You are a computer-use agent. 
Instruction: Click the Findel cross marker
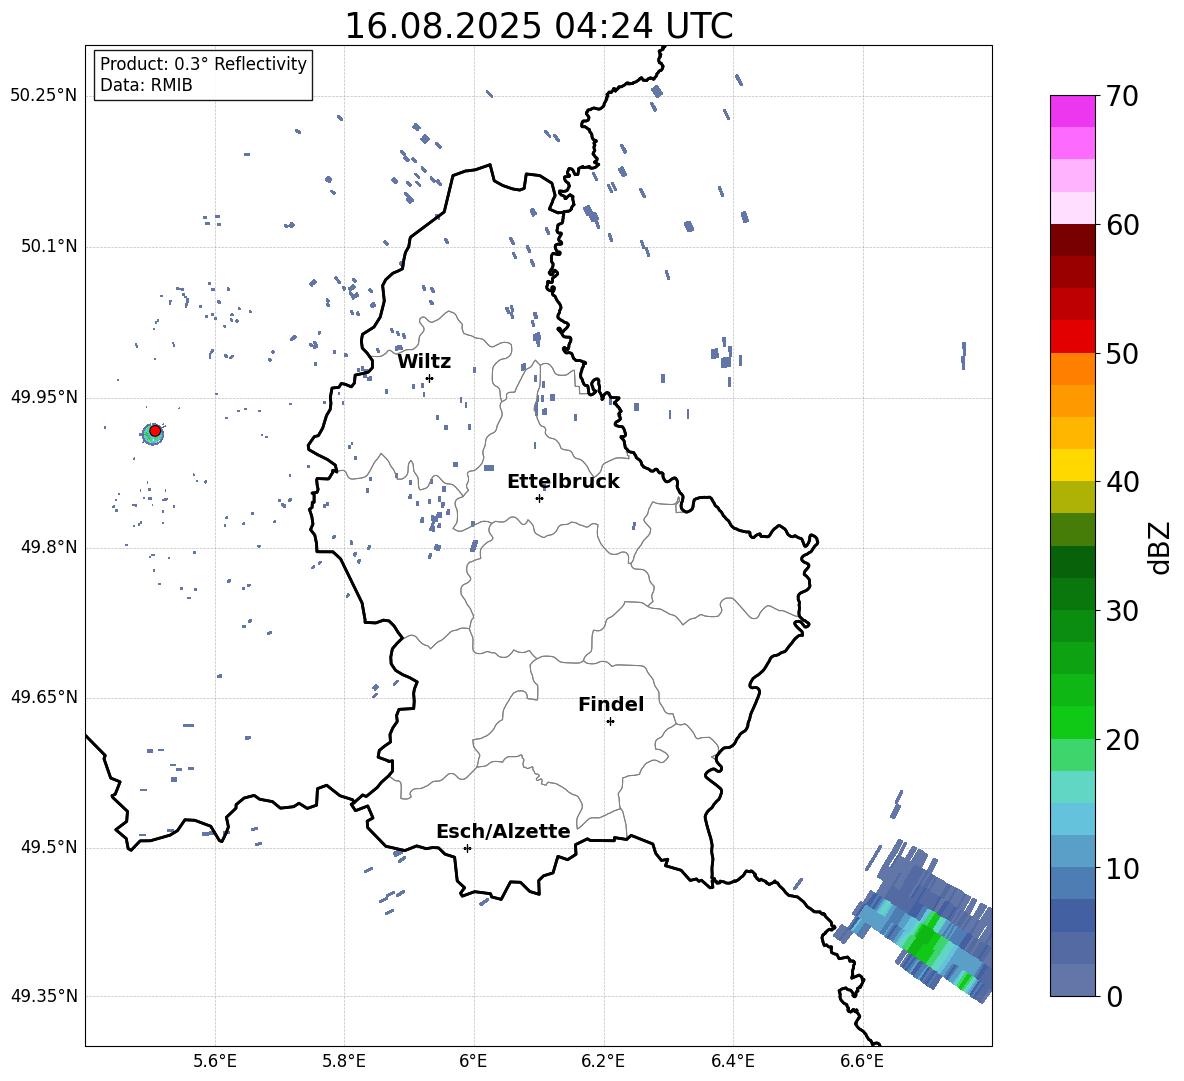click(610, 722)
